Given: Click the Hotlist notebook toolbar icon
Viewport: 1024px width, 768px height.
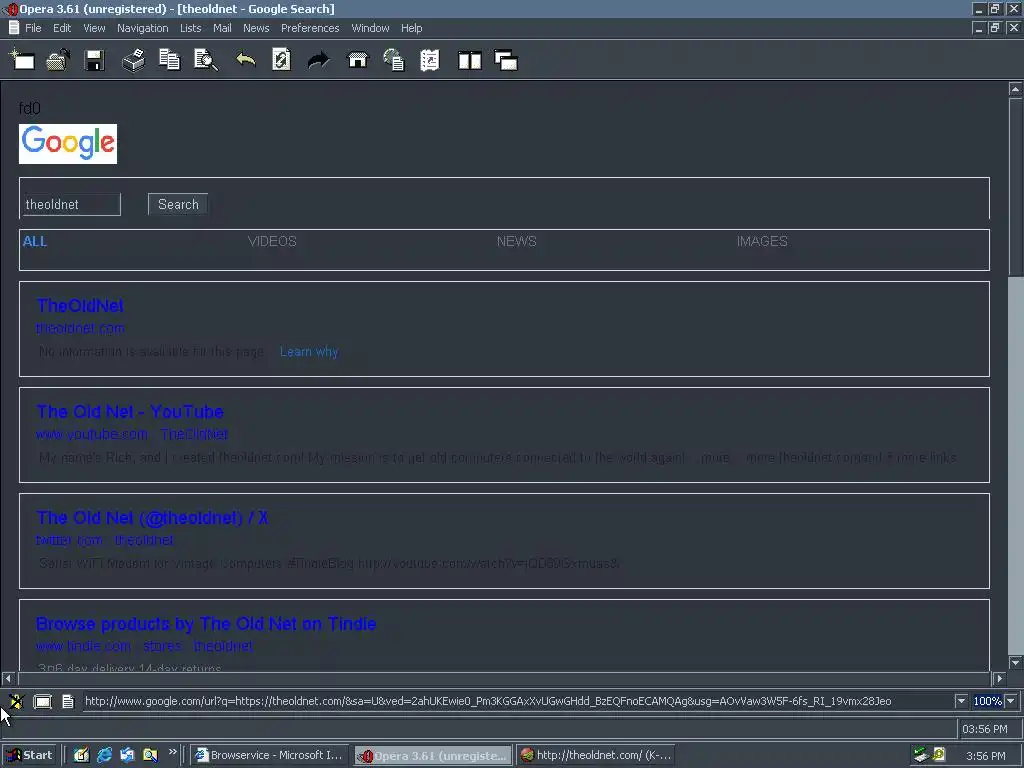Looking at the screenshot, I should coord(430,60).
